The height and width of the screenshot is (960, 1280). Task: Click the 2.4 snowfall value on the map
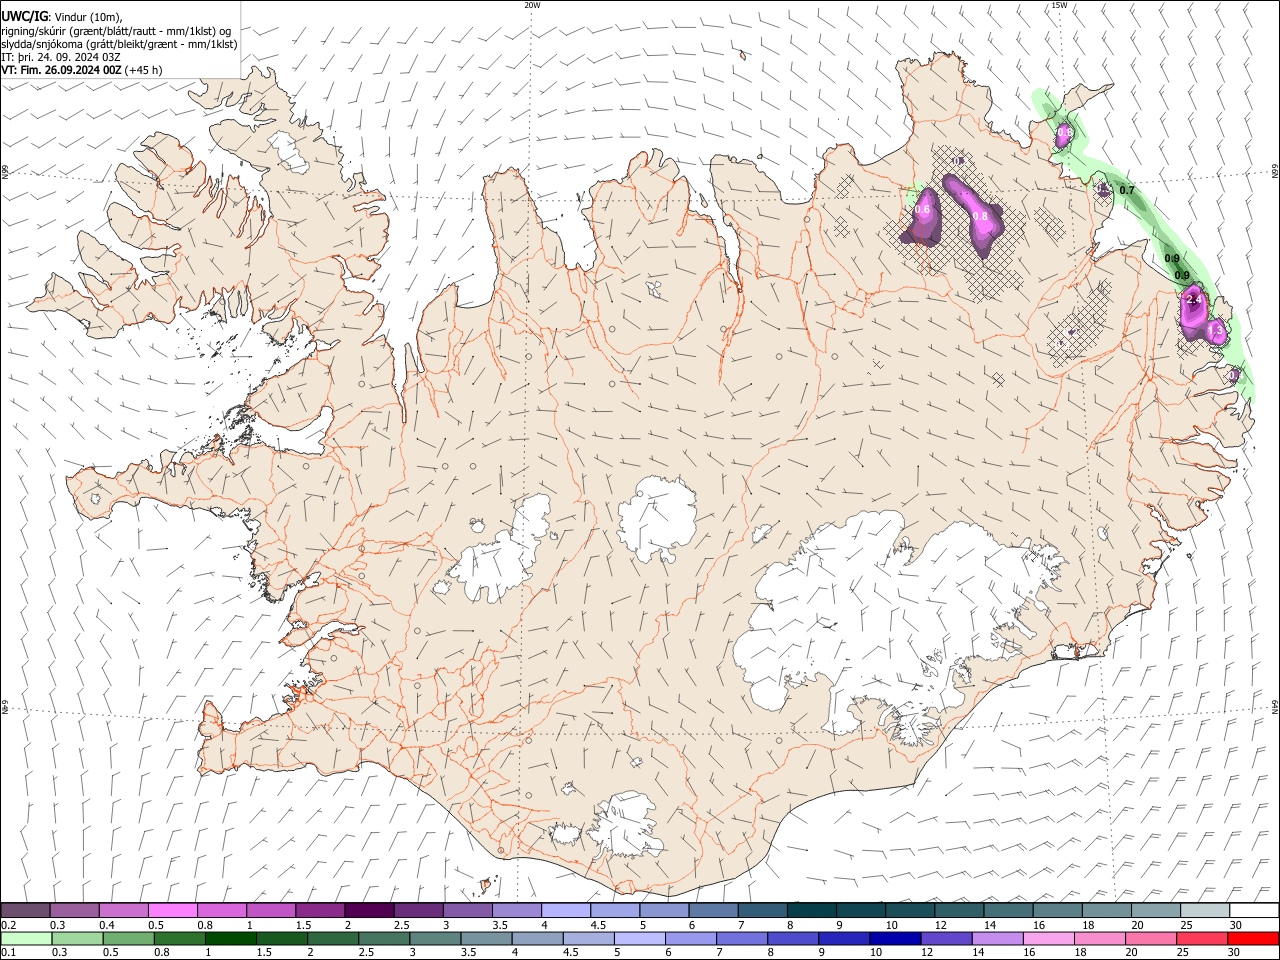click(1192, 299)
